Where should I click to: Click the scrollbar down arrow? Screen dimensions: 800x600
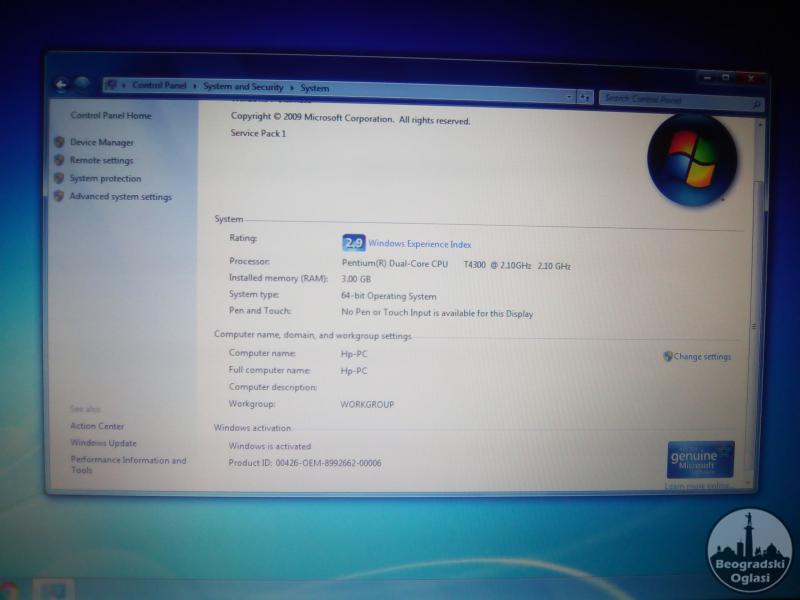[x=749, y=482]
